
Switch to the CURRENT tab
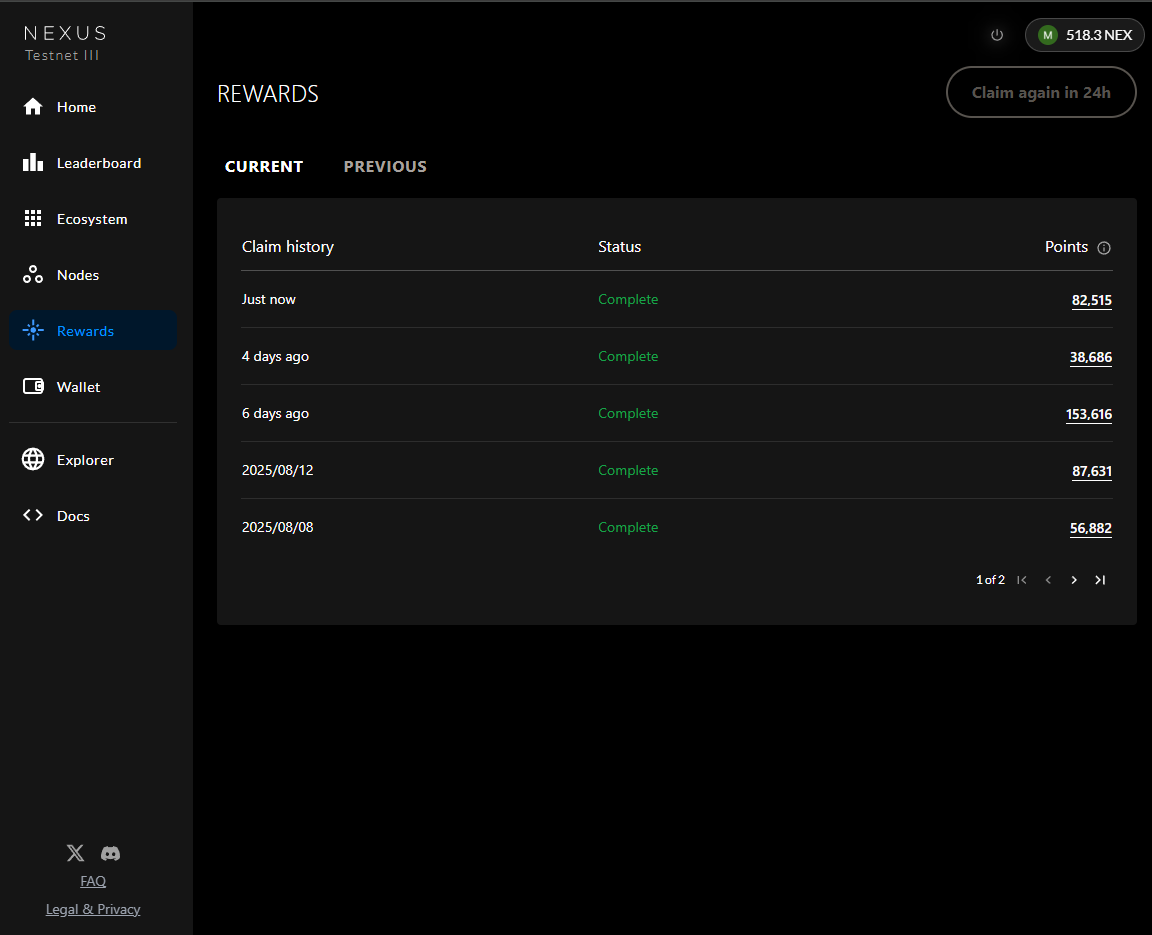[264, 167]
